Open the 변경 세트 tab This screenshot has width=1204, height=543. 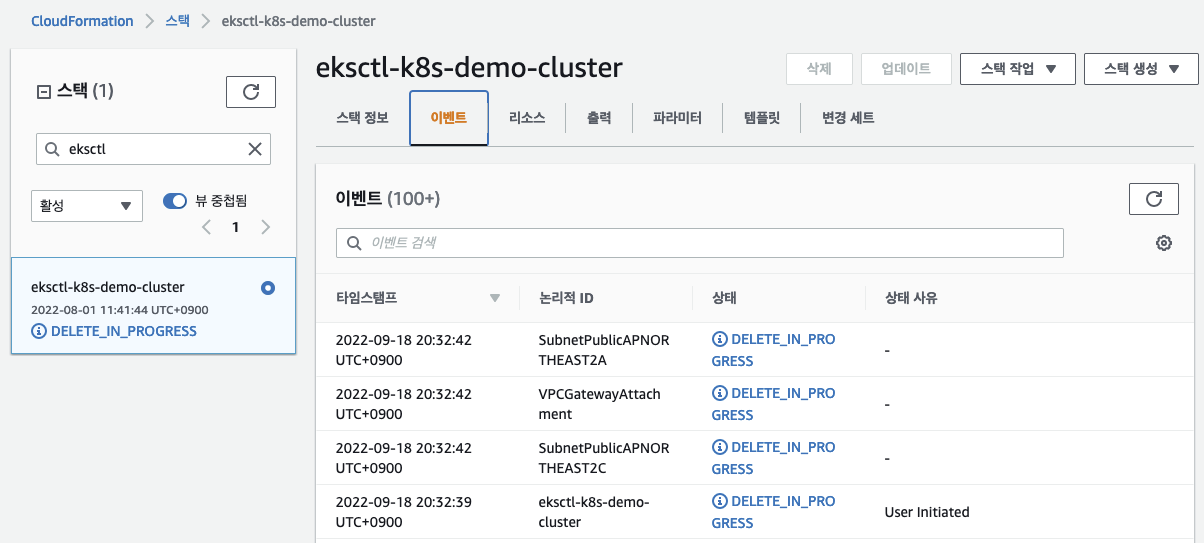pos(848,118)
